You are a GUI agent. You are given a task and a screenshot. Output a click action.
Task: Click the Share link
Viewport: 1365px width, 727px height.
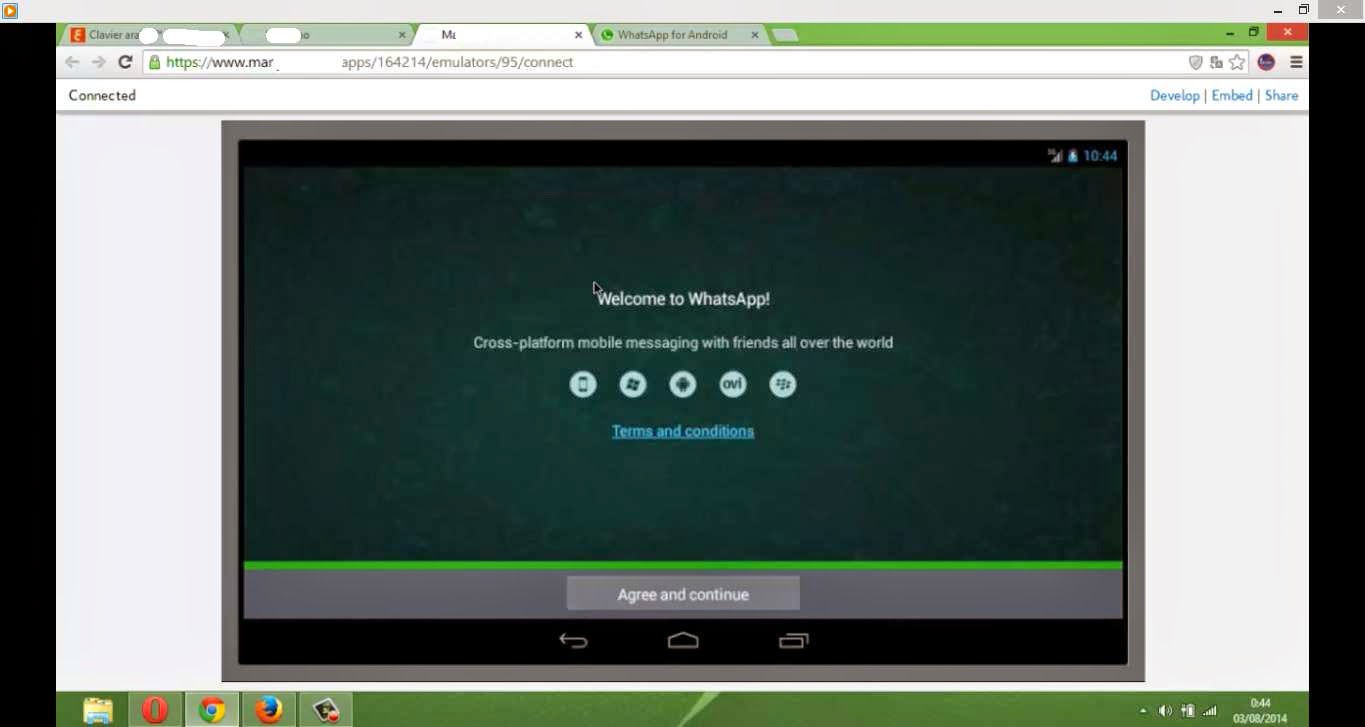pos(1281,95)
